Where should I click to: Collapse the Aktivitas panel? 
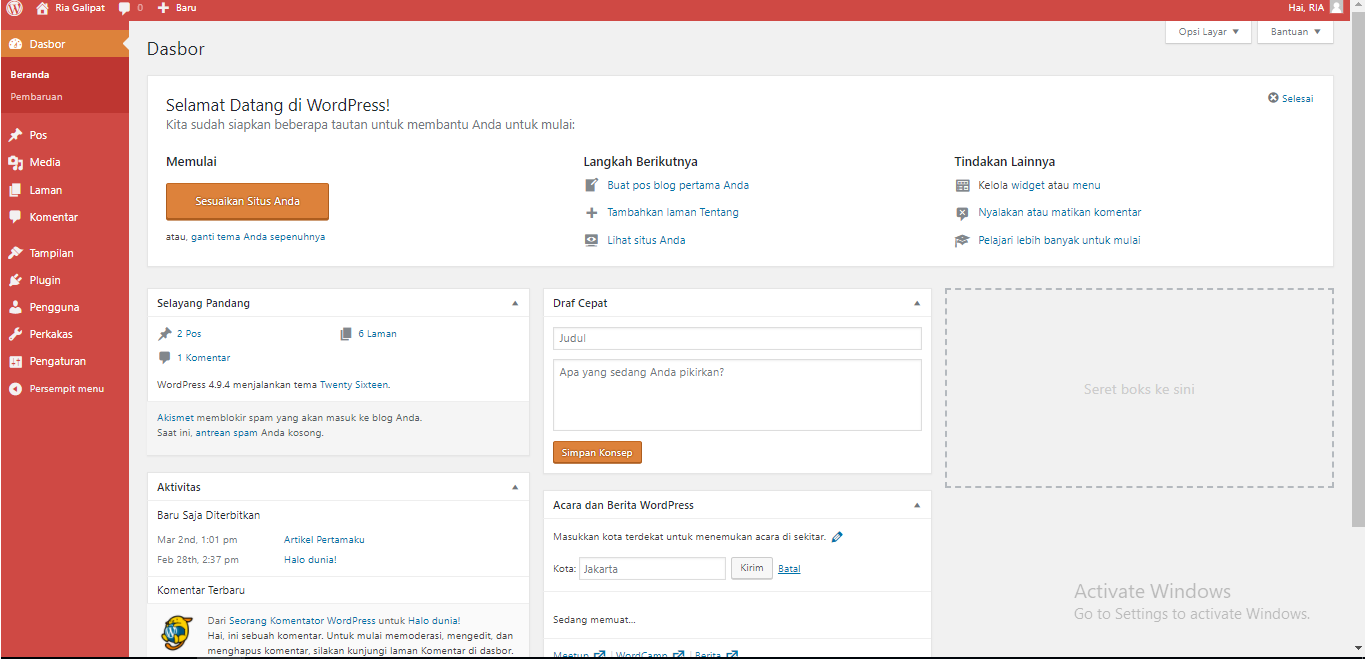[515, 487]
